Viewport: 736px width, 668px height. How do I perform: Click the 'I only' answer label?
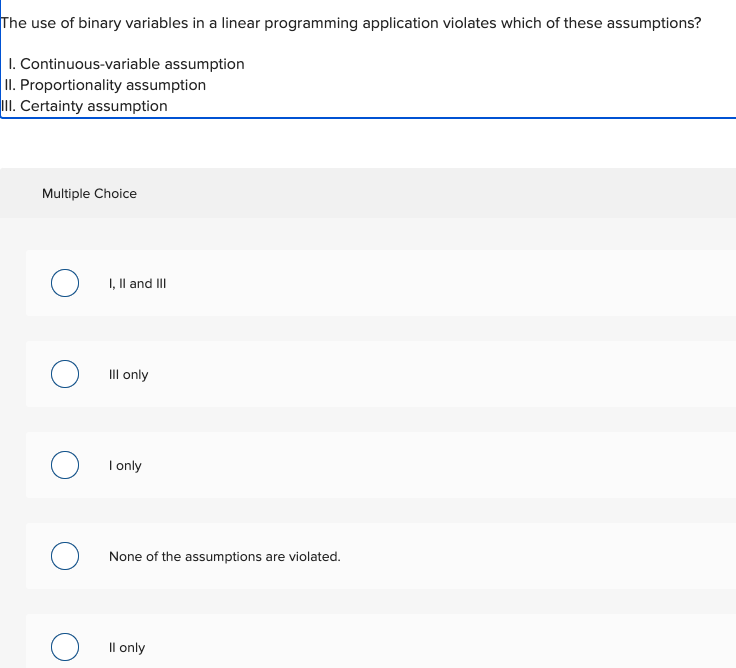(x=125, y=466)
